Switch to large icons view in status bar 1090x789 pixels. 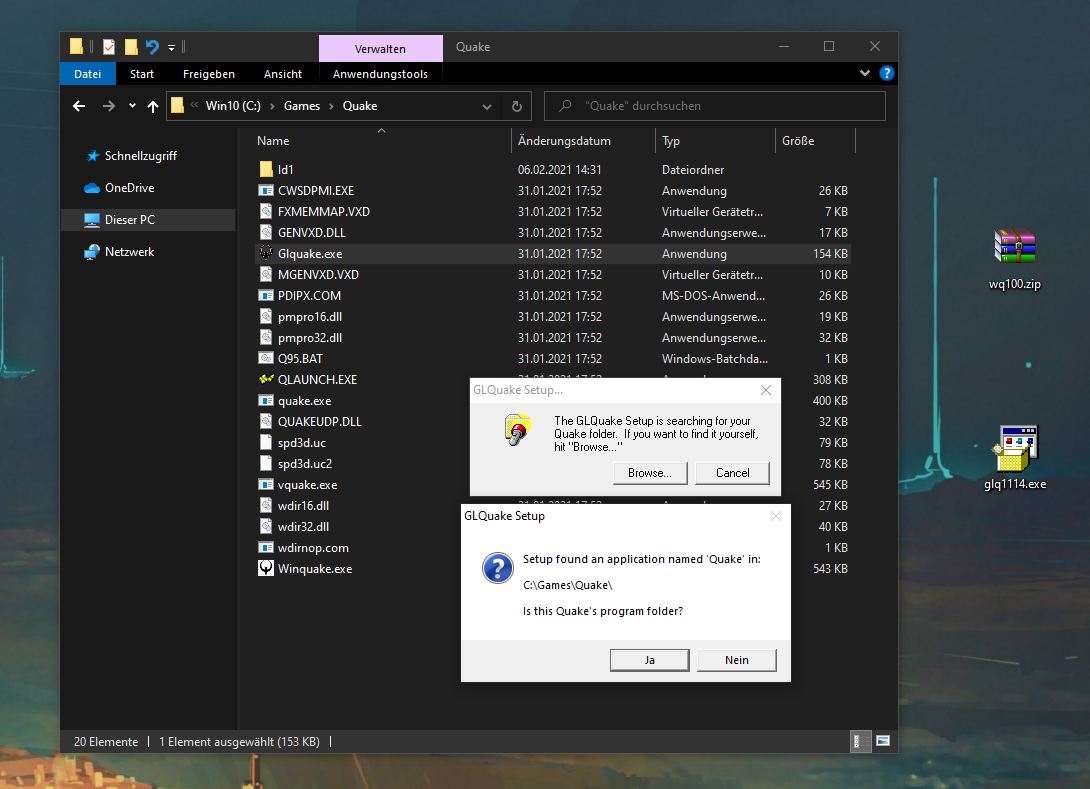click(883, 741)
